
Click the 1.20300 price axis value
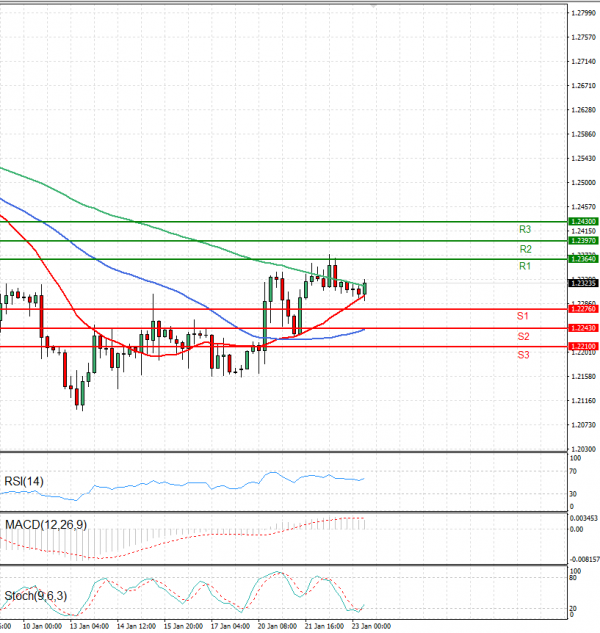tap(583, 449)
